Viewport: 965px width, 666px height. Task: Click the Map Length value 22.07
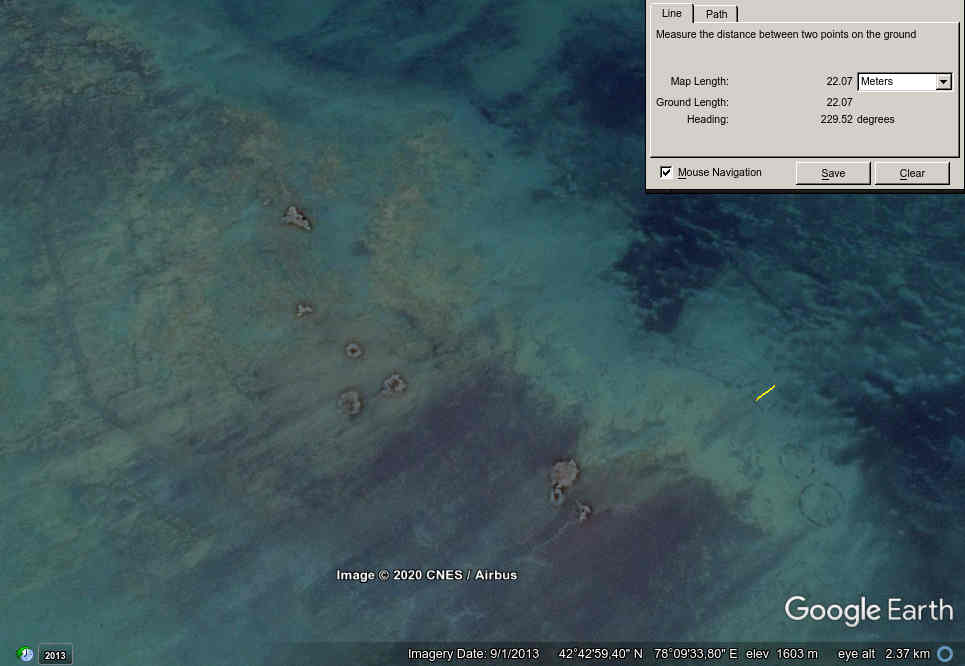pyautogui.click(x=839, y=82)
